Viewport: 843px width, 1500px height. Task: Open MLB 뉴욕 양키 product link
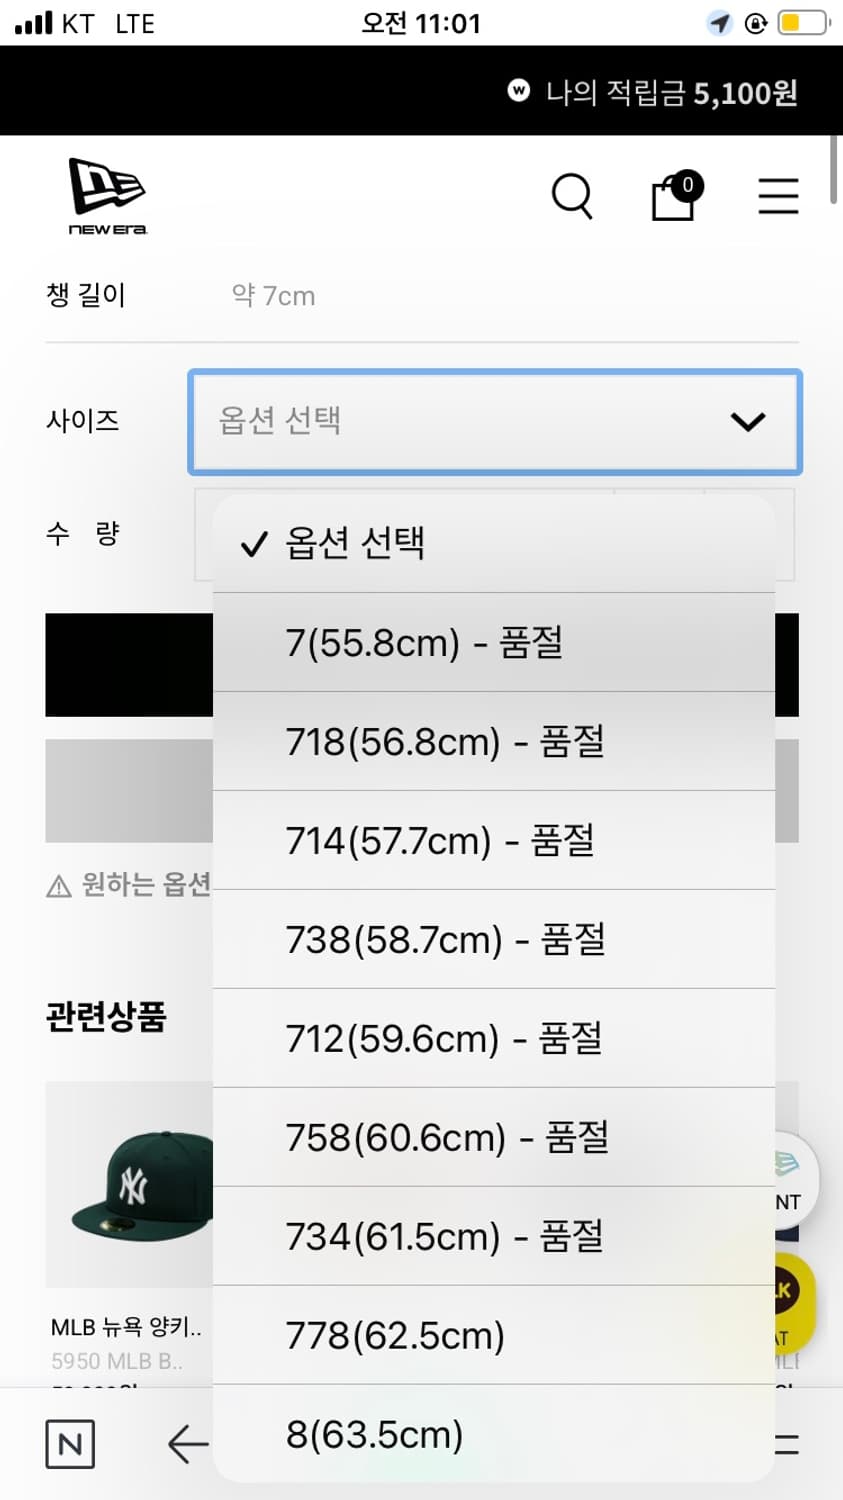click(x=126, y=1327)
